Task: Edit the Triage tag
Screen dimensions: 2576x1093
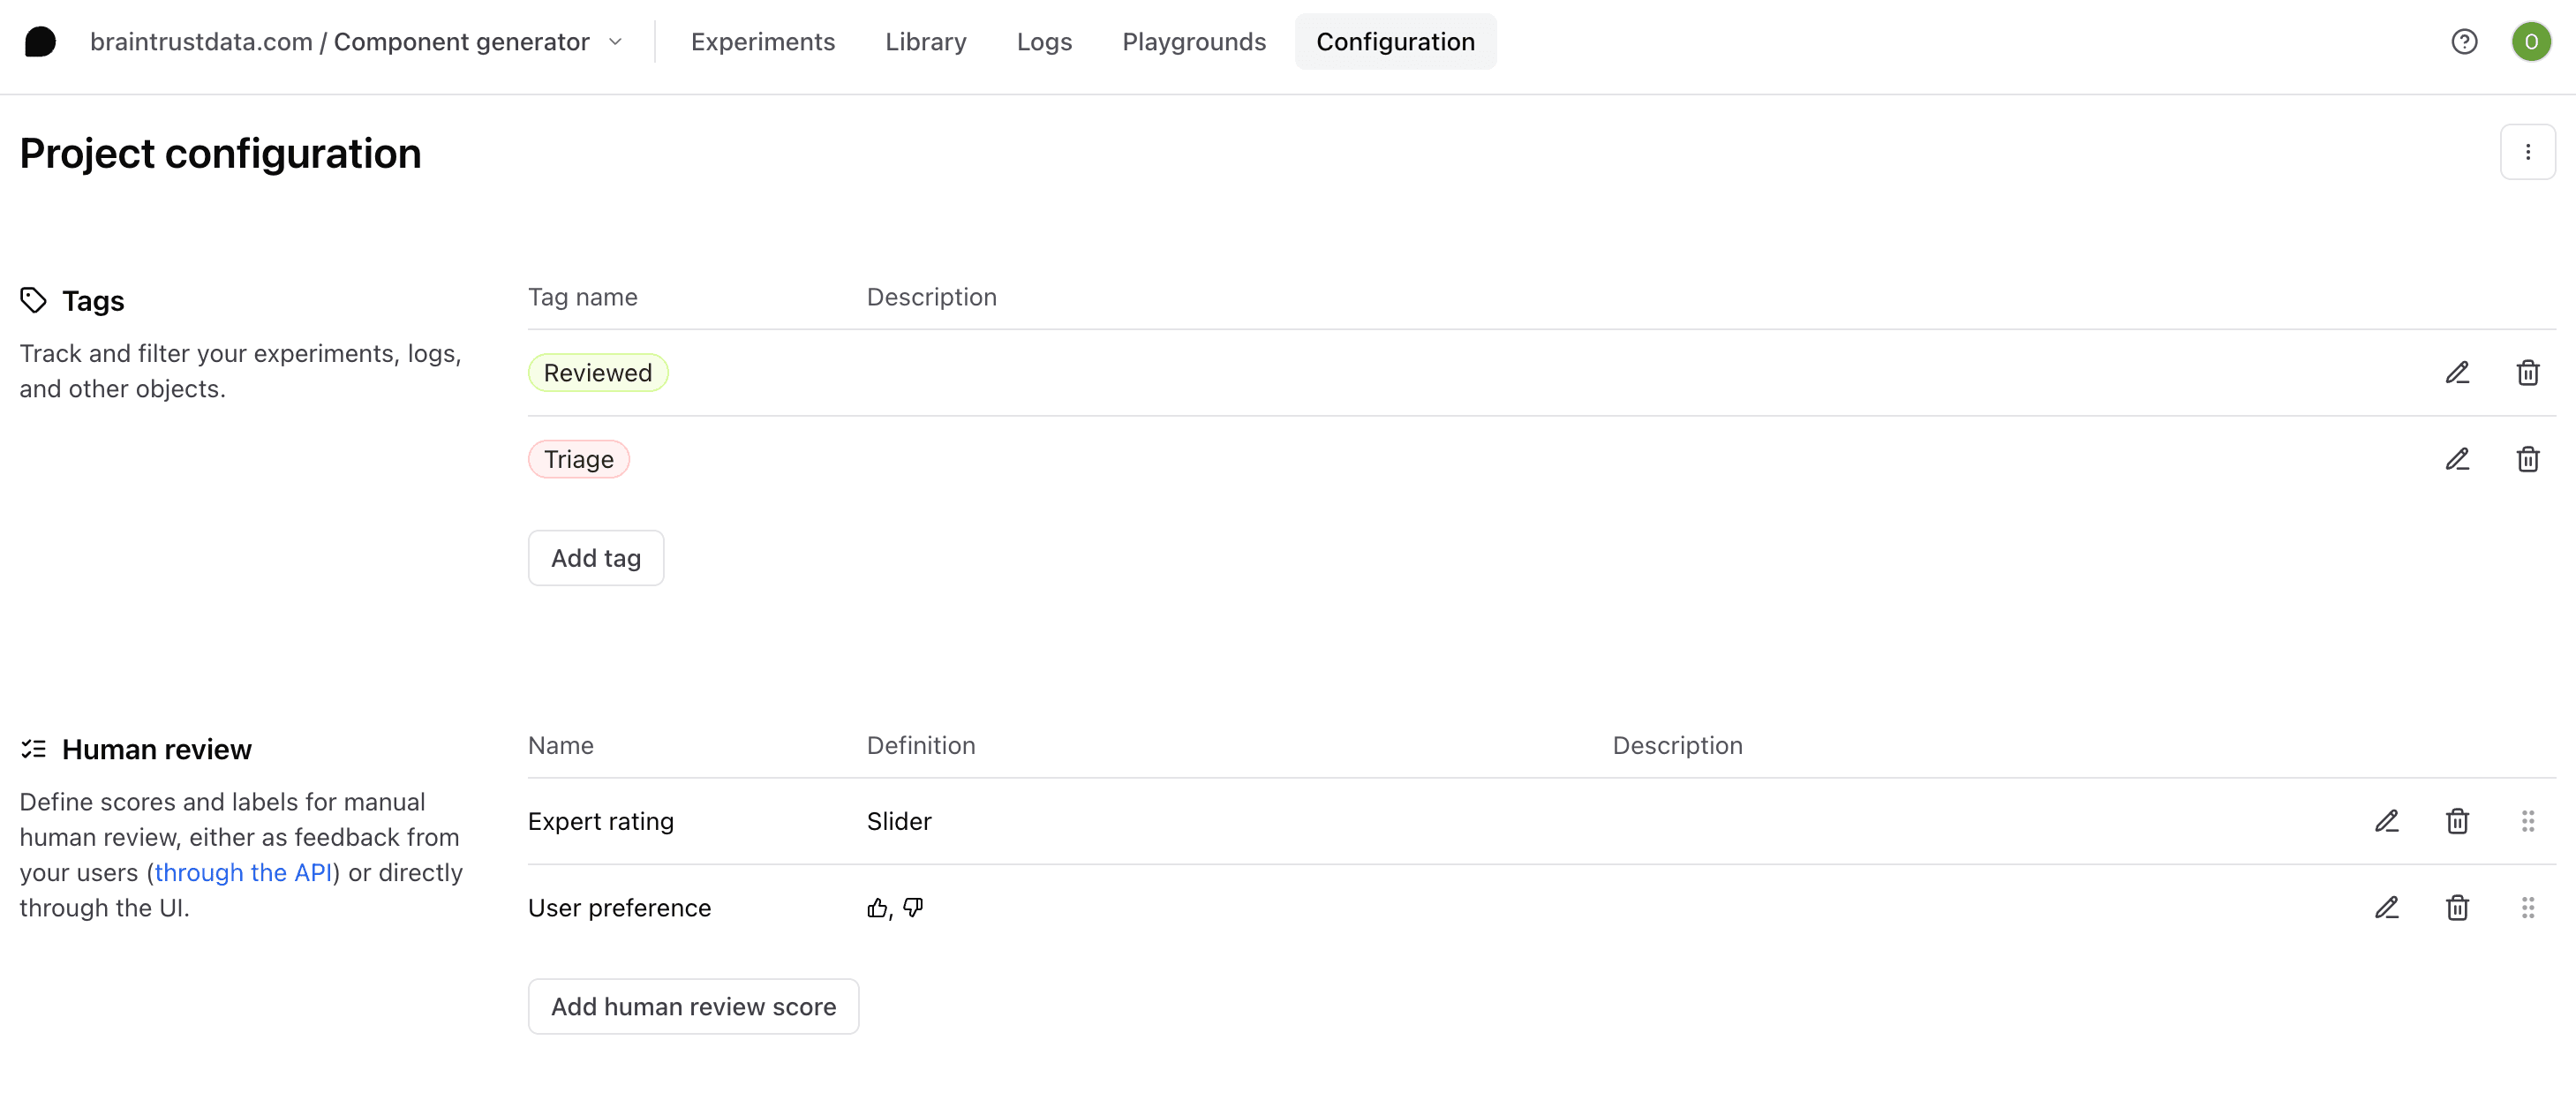Action: click(x=2459, y=459)
